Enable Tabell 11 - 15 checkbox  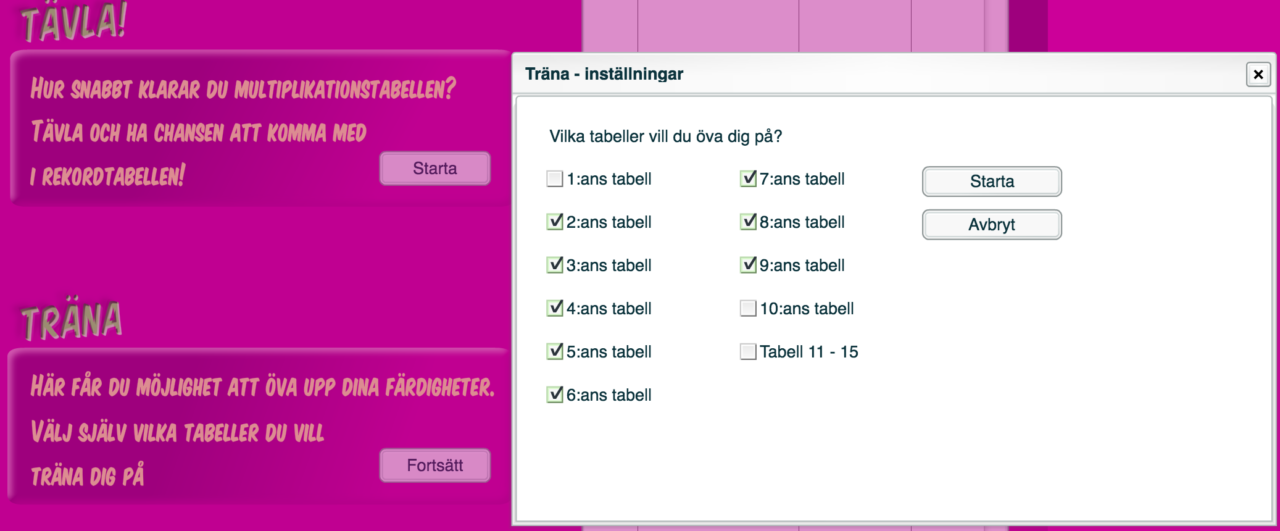(748, 352)
